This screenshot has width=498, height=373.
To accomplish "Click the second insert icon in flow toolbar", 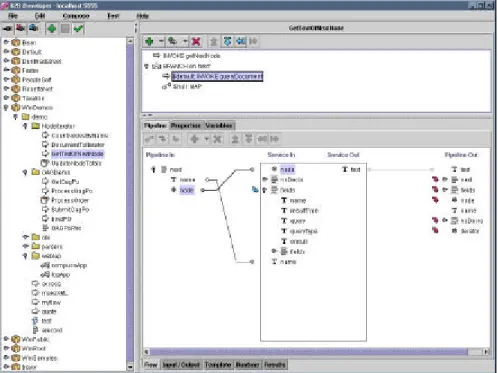I will click(172, 41).
